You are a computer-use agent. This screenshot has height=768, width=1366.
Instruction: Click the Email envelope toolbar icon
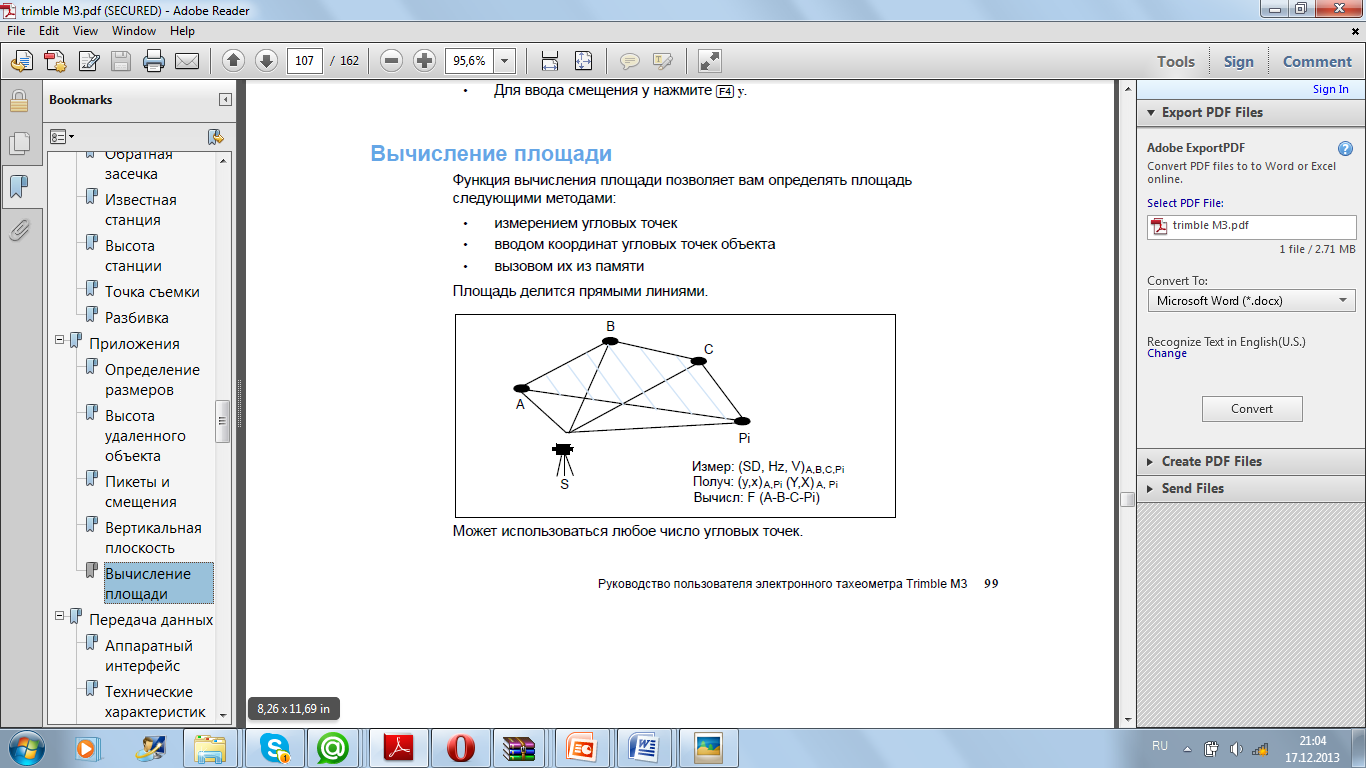pos(187,61)
